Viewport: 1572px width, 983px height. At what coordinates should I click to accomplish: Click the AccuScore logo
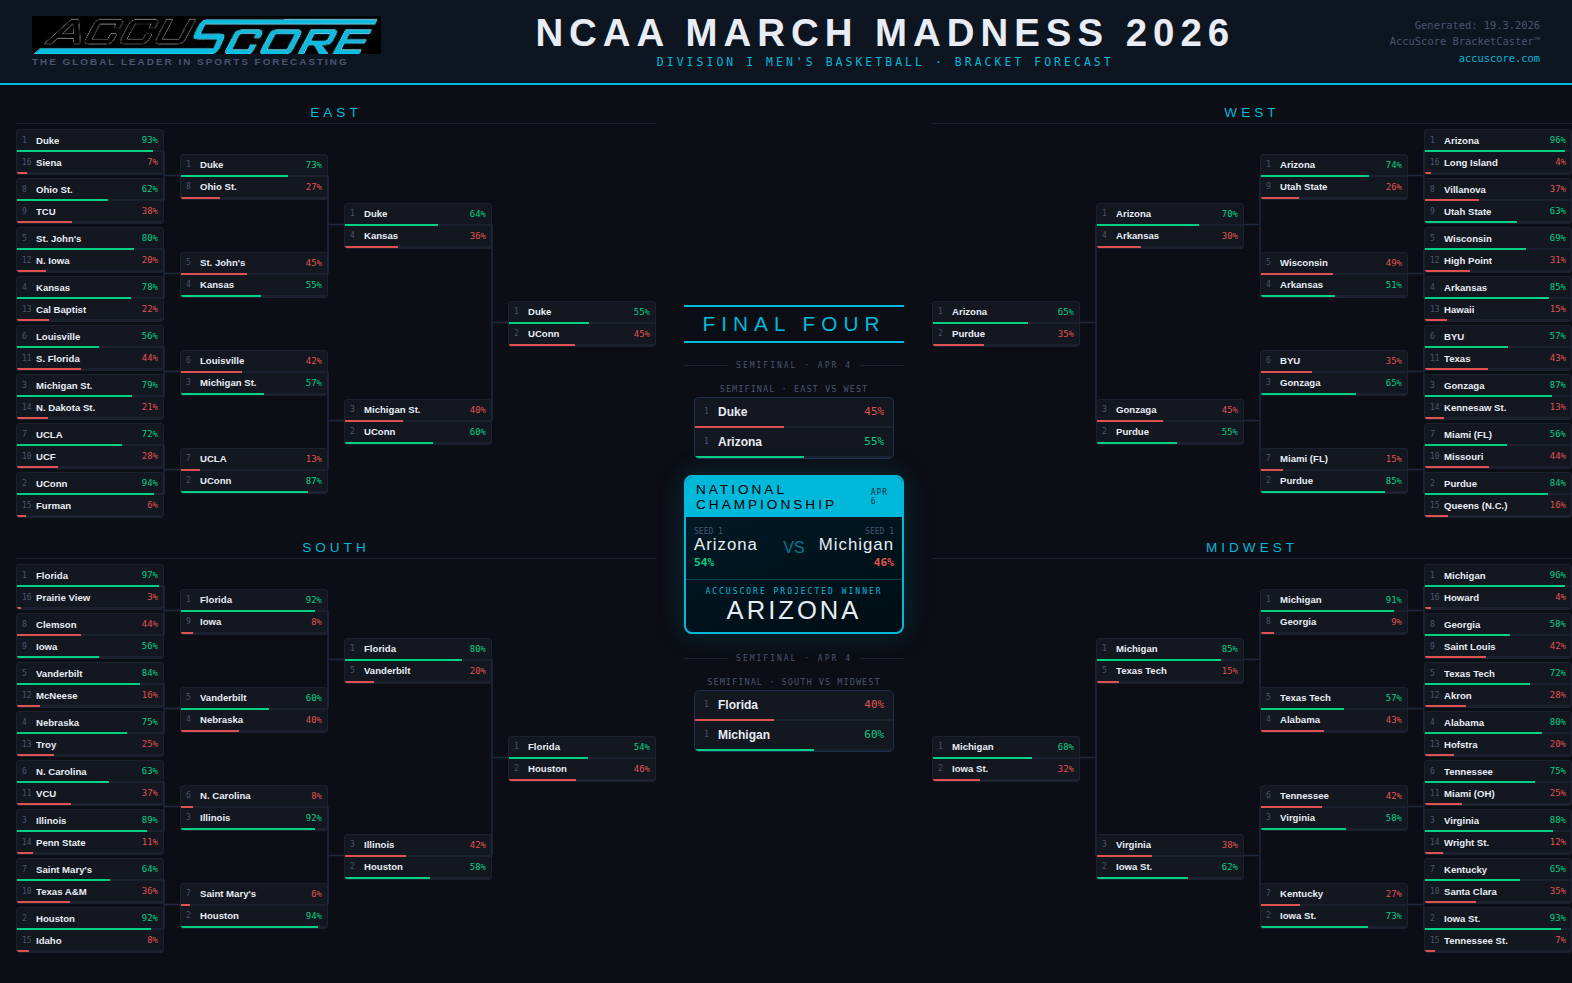coord(206,38)
